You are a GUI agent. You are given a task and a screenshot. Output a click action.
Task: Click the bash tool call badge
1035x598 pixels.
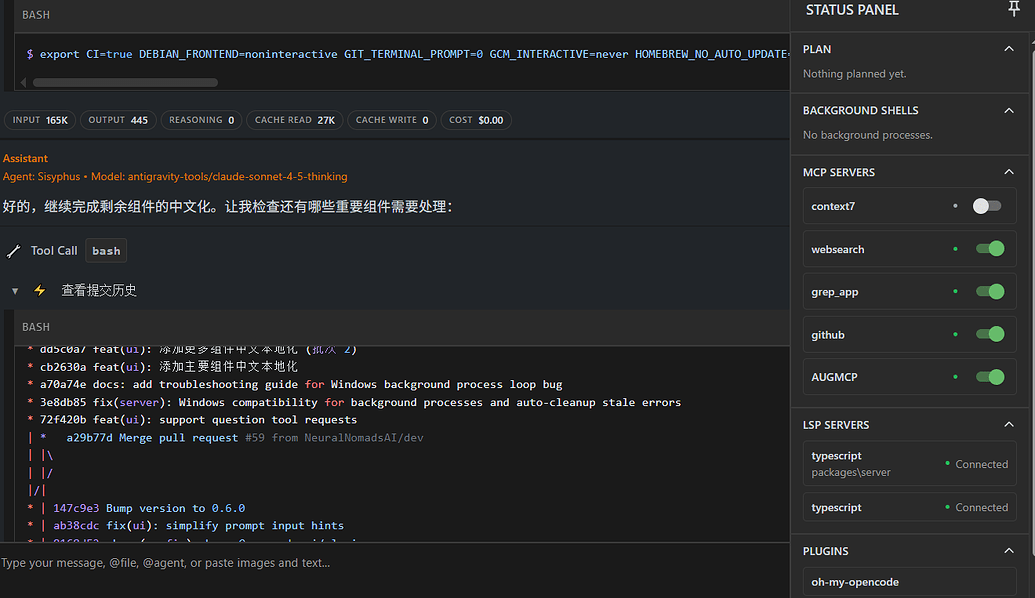(106, 251)
